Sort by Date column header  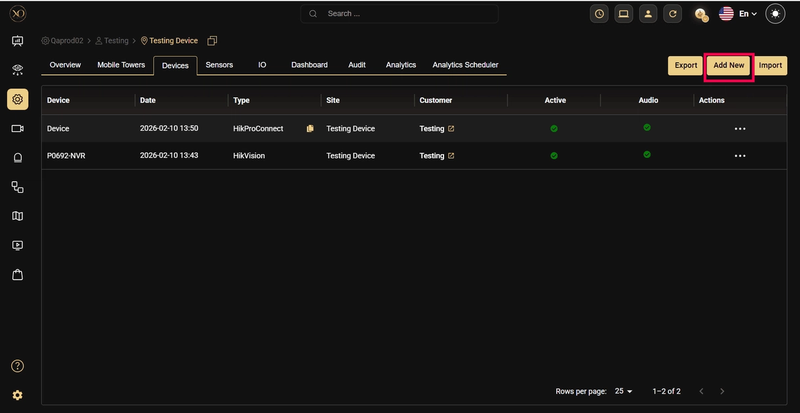pyautogui.click(x=147, y=100)
